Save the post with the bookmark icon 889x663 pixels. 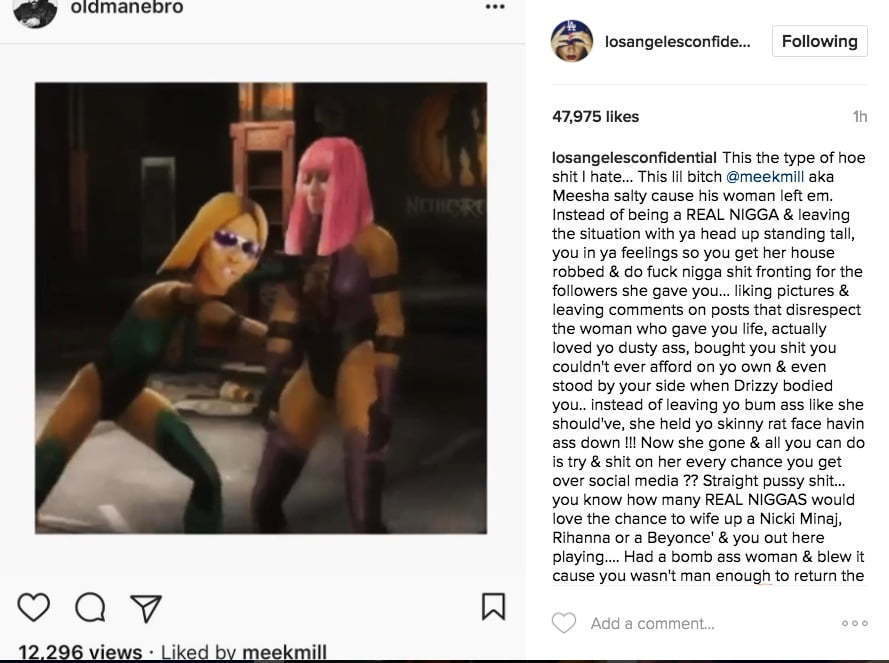click(x=493, y=606)
